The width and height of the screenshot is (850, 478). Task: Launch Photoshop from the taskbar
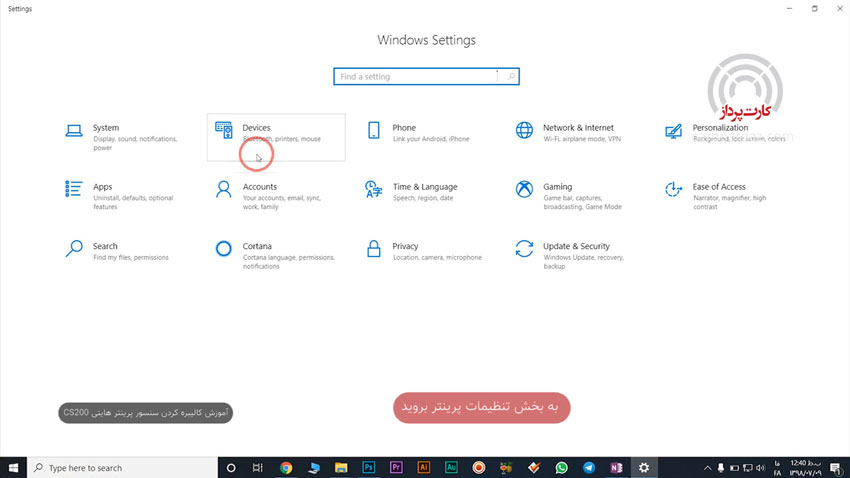click(369, 467)
